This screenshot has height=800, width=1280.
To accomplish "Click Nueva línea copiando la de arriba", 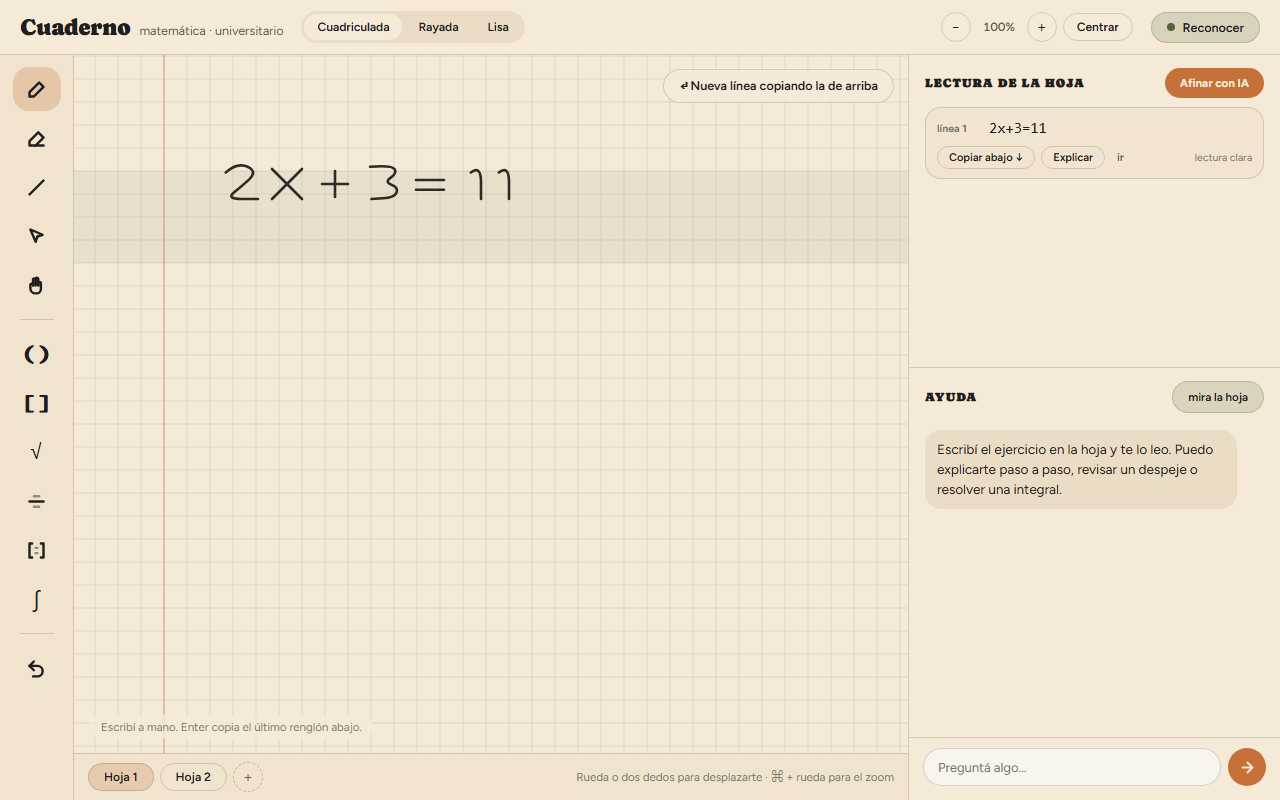I will (x=778, y=86).
